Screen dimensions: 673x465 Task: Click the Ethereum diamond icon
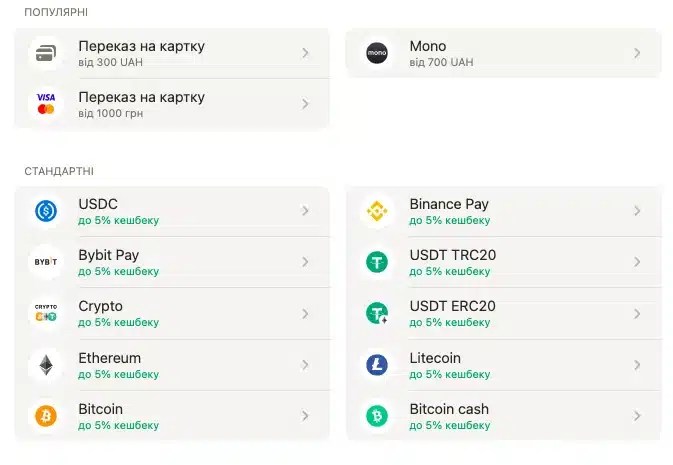point(46,365)
